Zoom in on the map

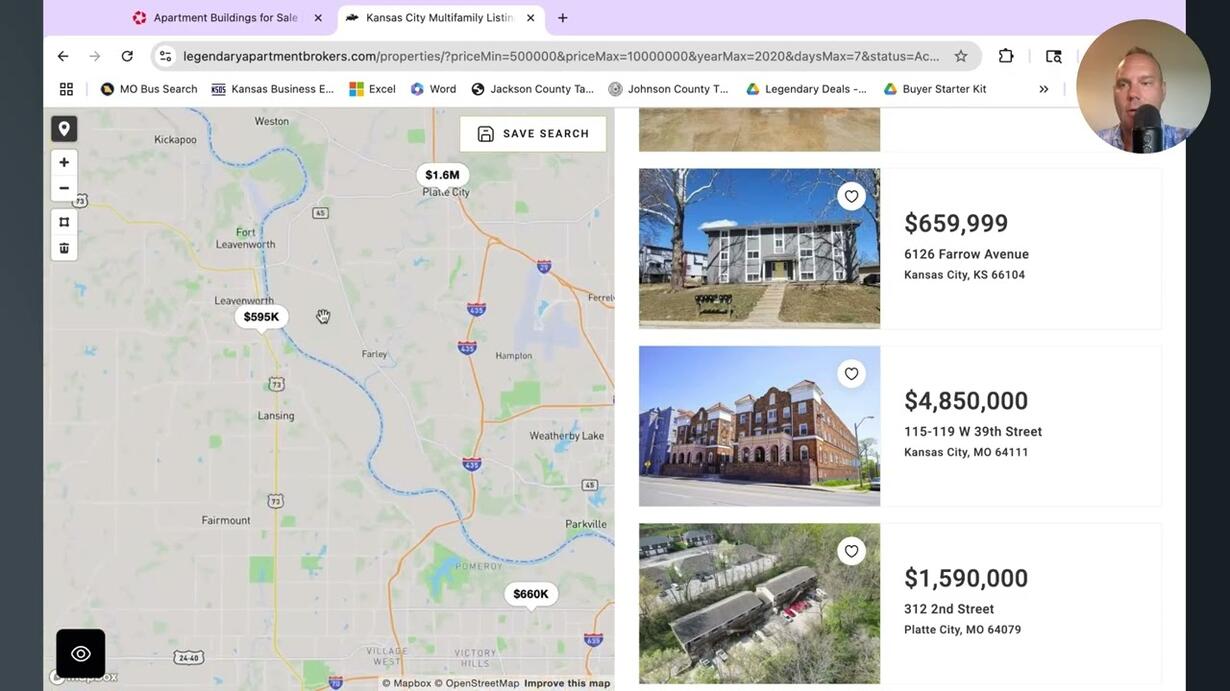coord(64,162)
